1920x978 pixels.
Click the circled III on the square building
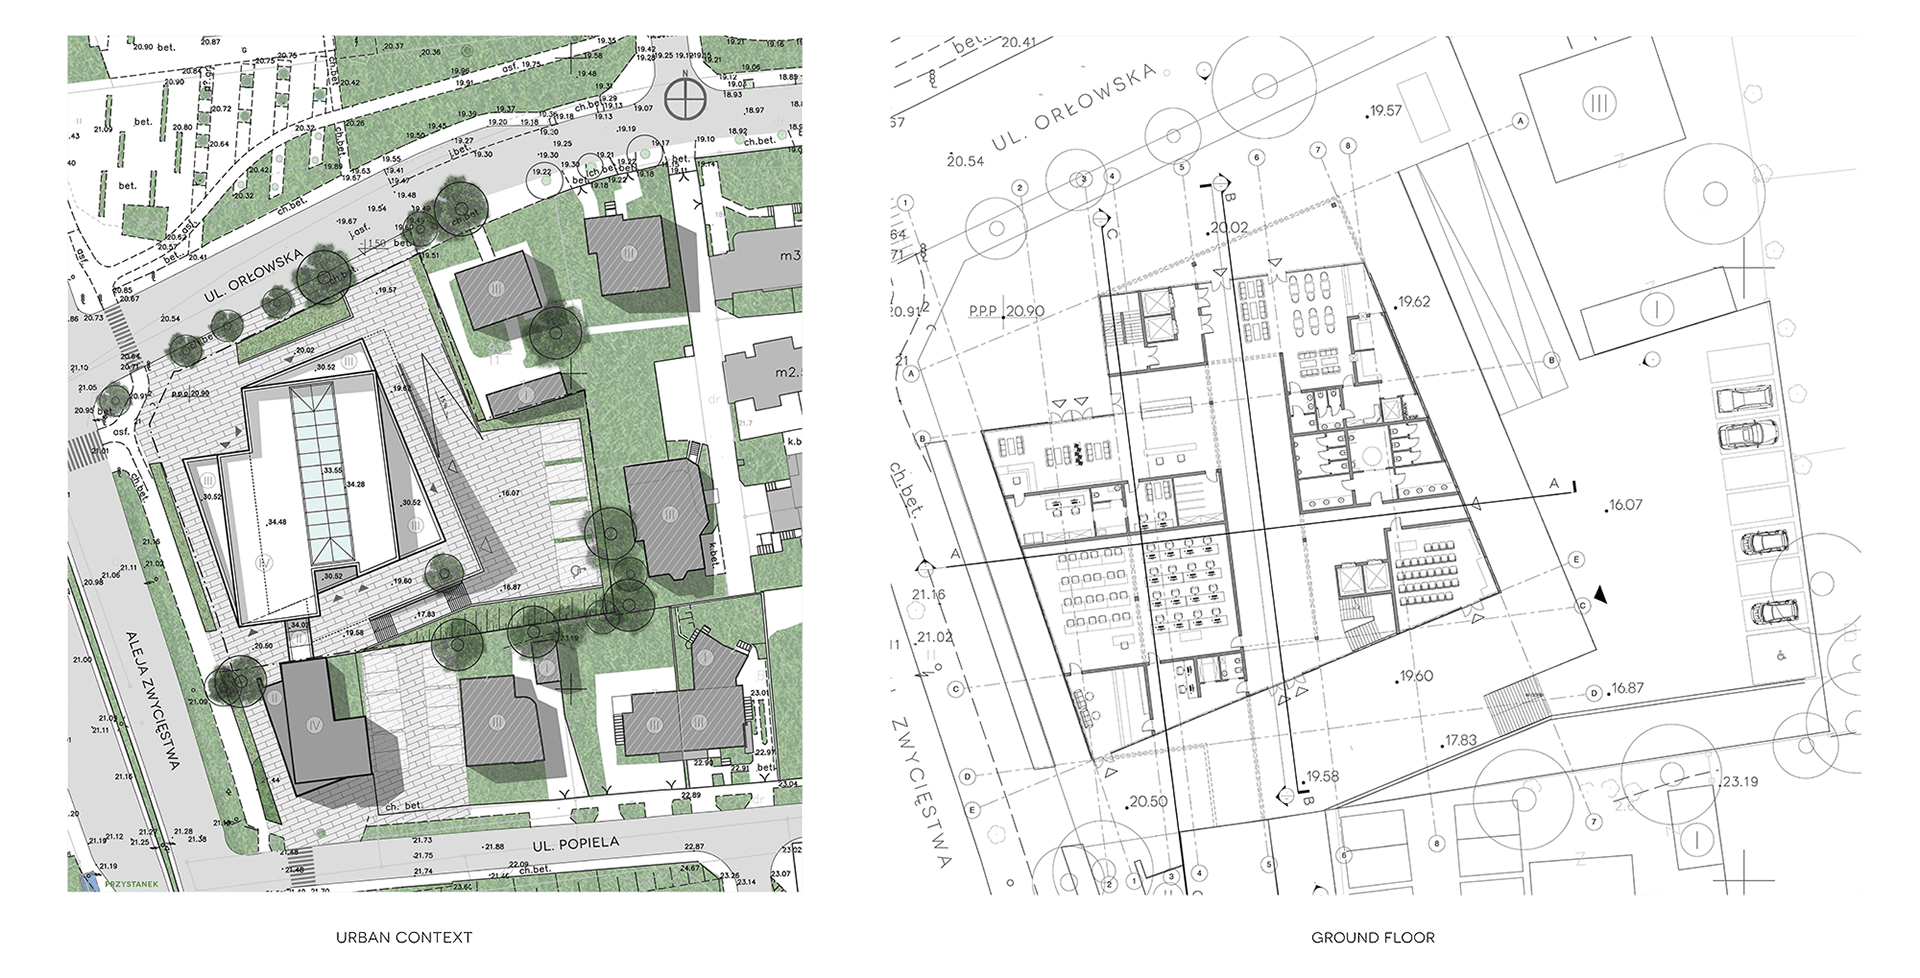click(1600, 102)
